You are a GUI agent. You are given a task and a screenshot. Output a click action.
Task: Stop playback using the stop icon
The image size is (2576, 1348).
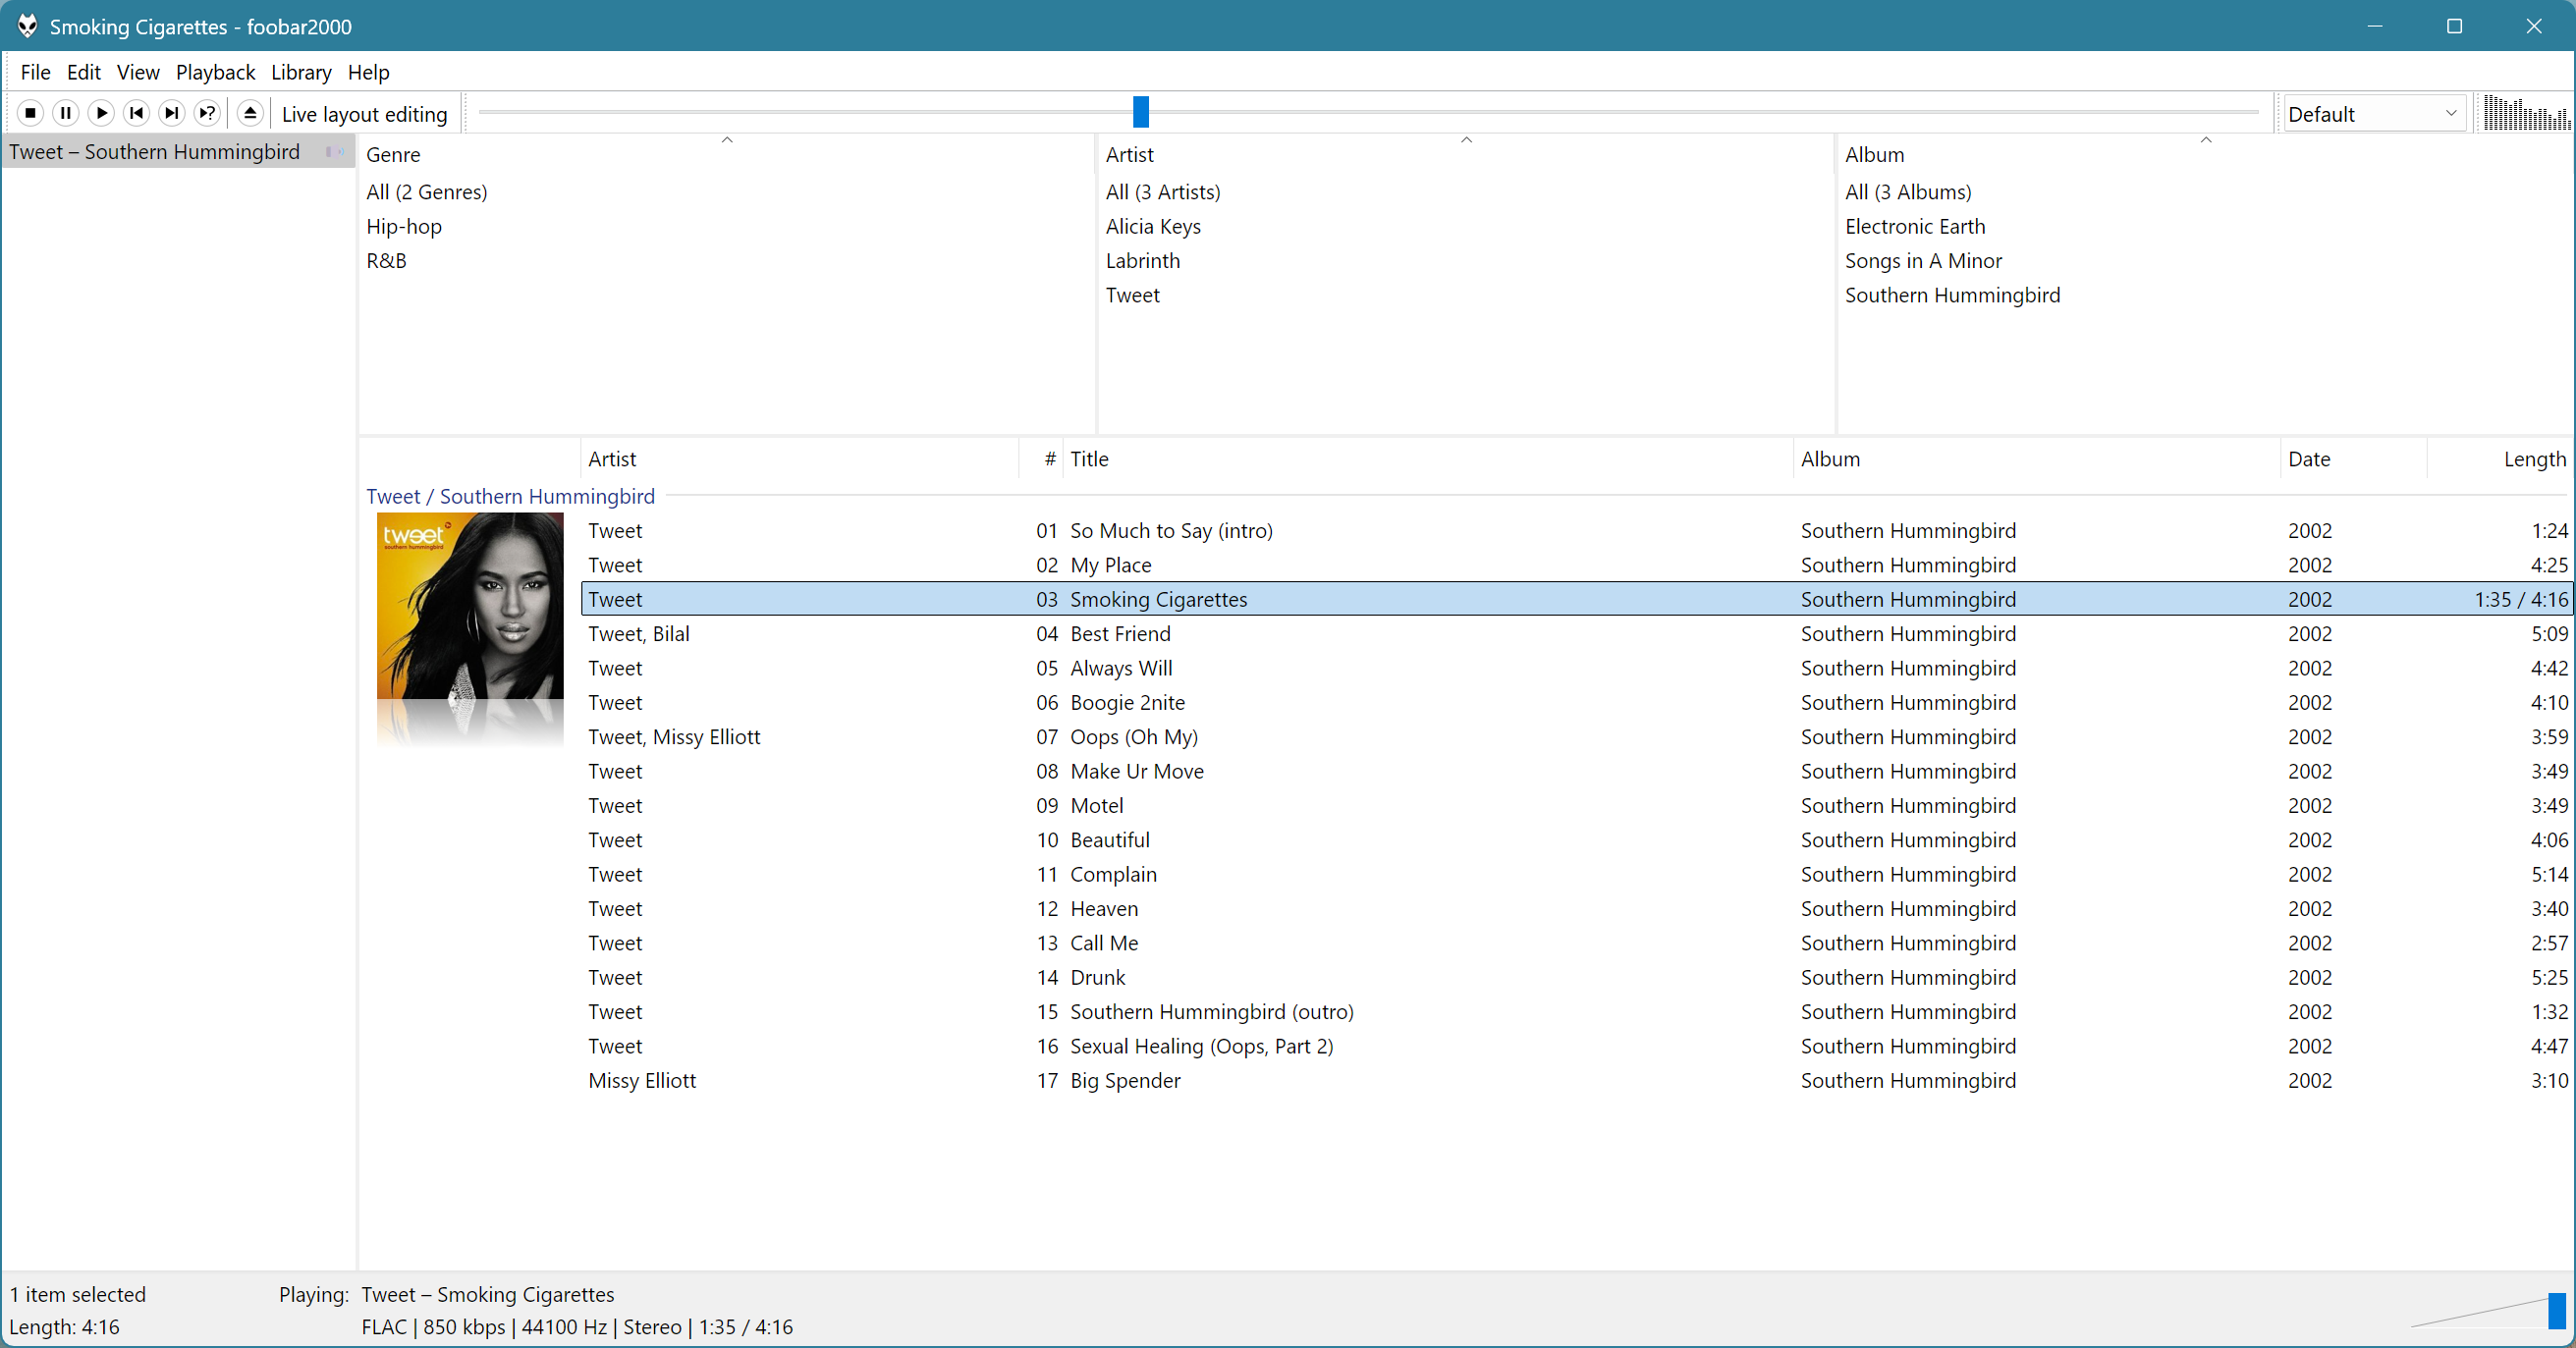31,113
